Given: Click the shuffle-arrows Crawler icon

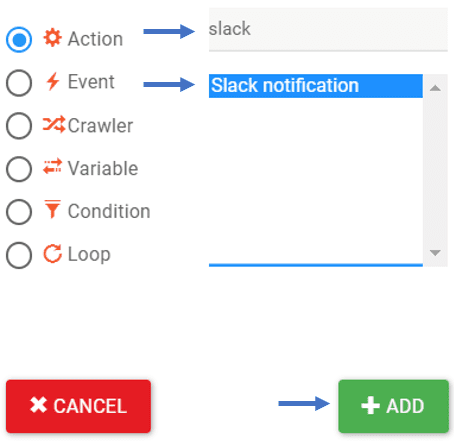Looking at the screenshot, I should (54, 124).
